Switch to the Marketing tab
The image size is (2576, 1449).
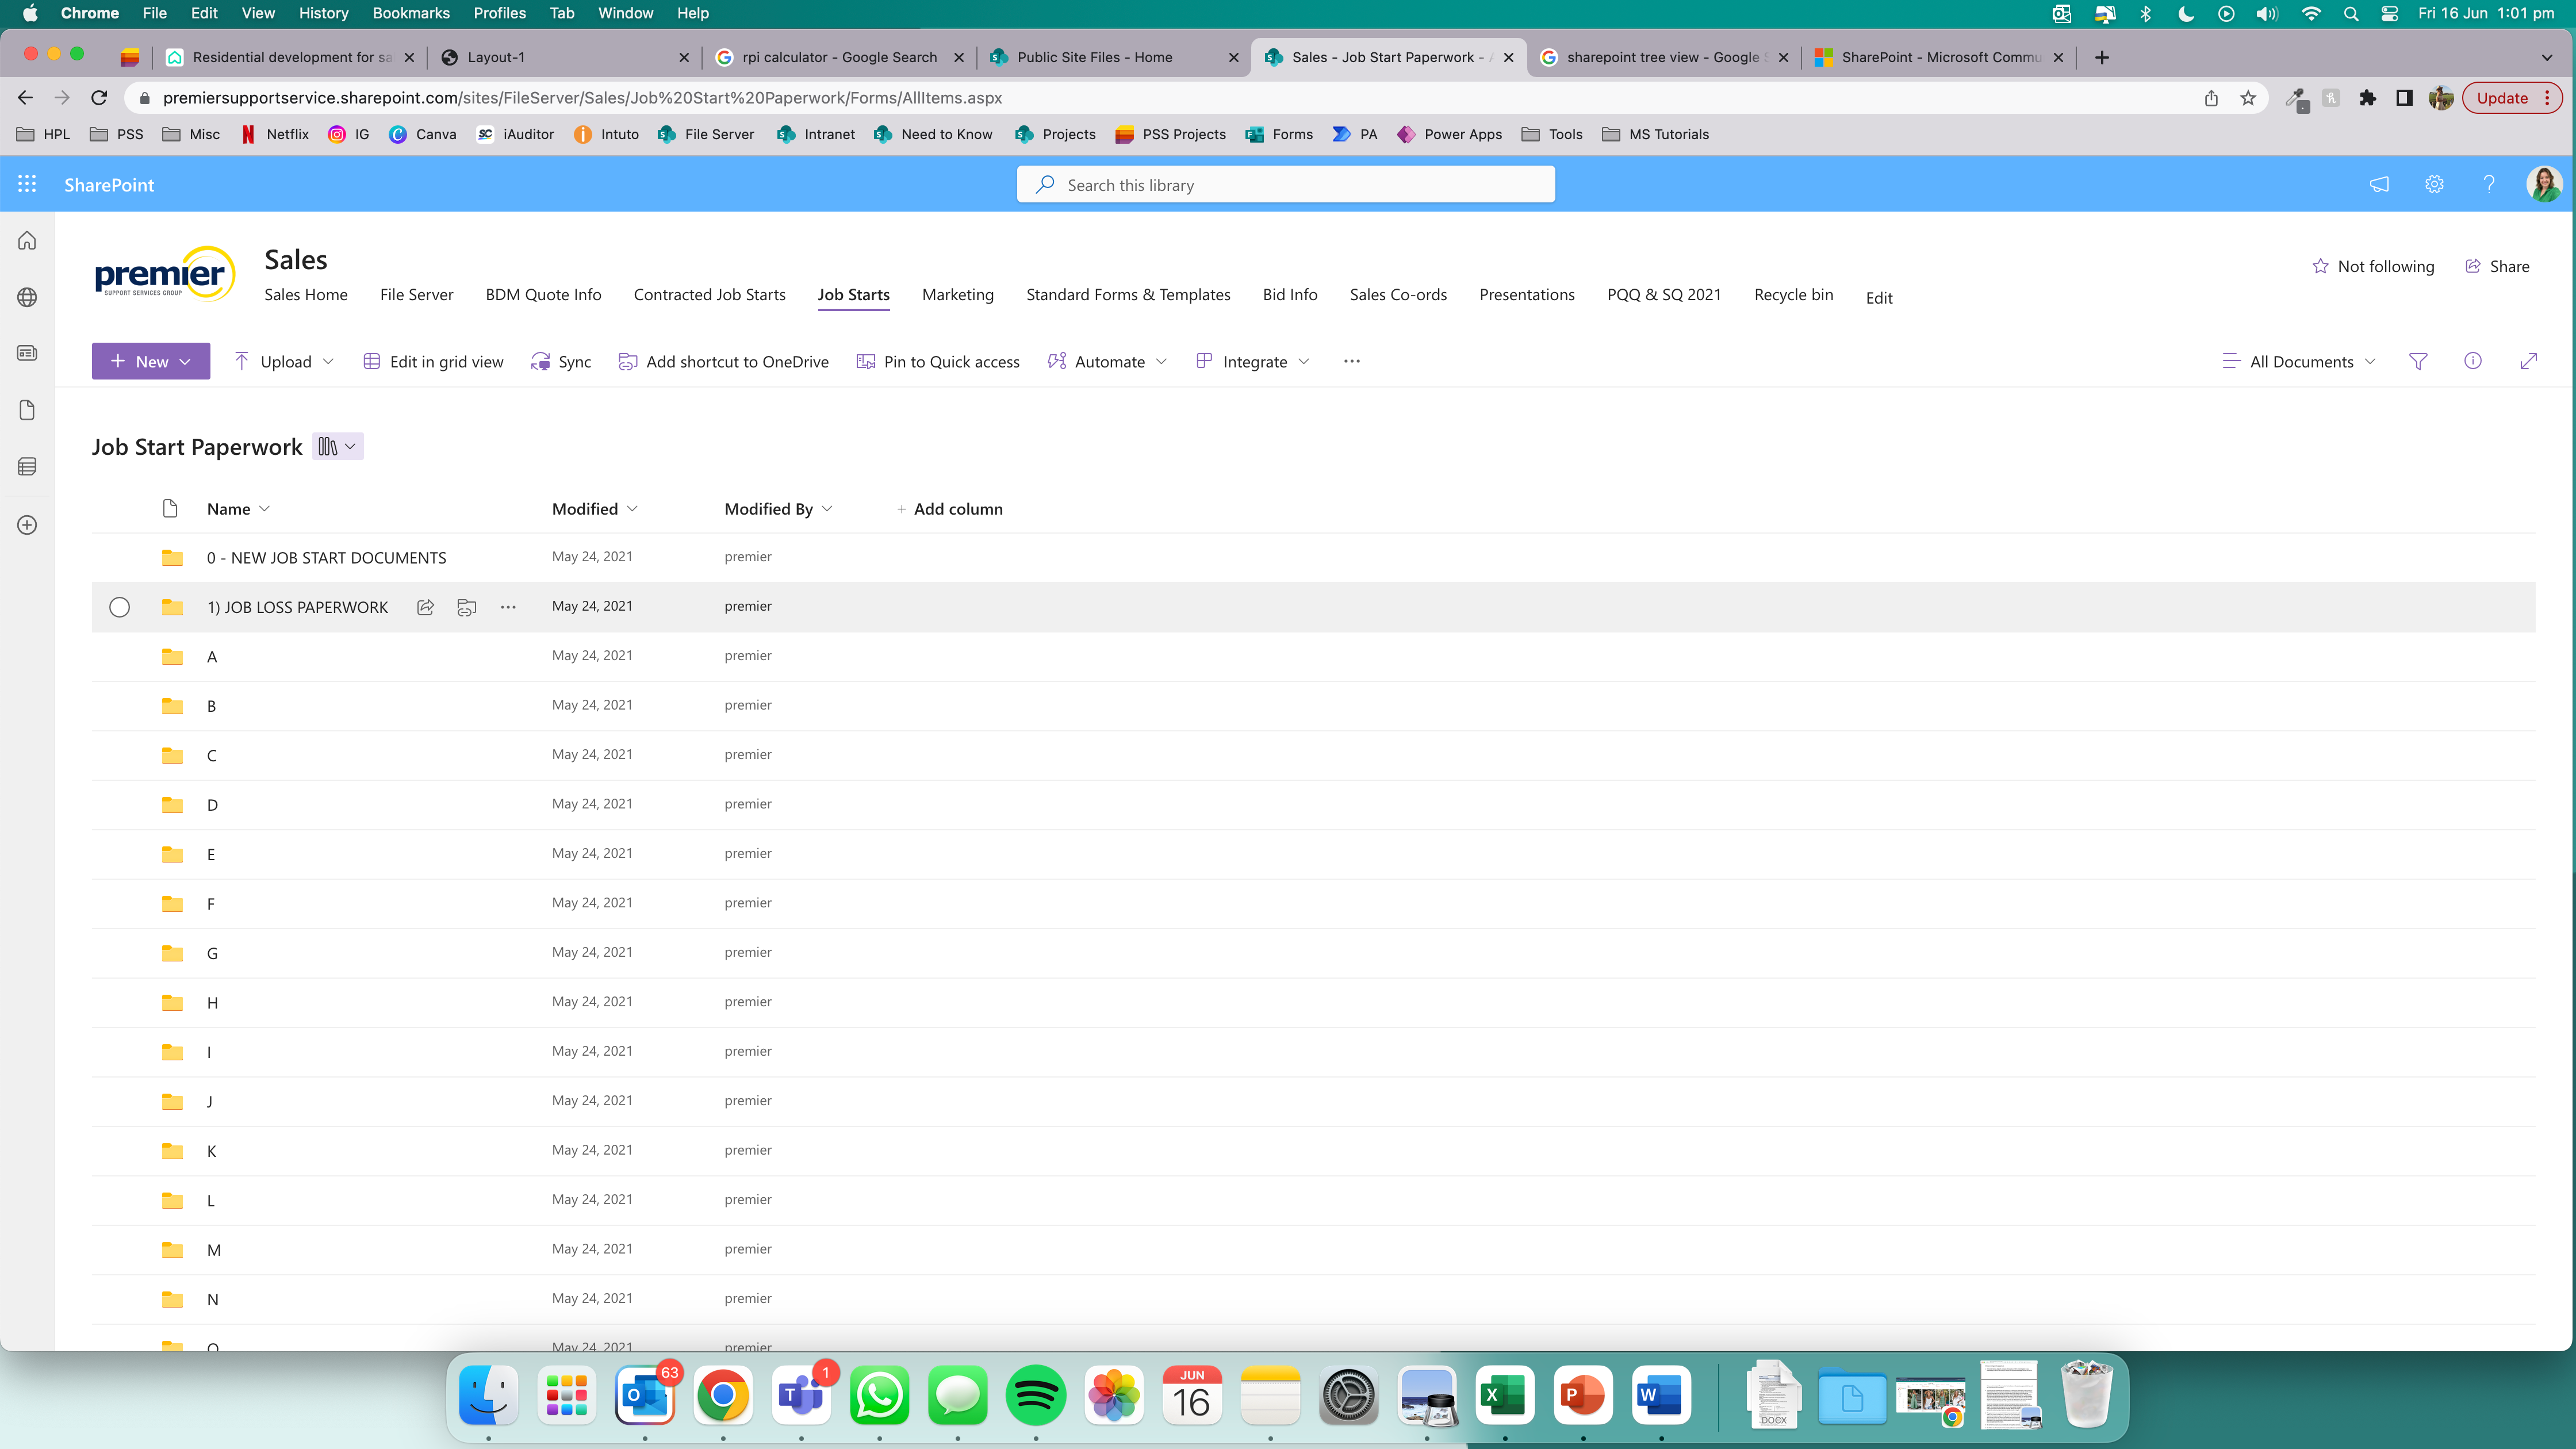(957, 294)
